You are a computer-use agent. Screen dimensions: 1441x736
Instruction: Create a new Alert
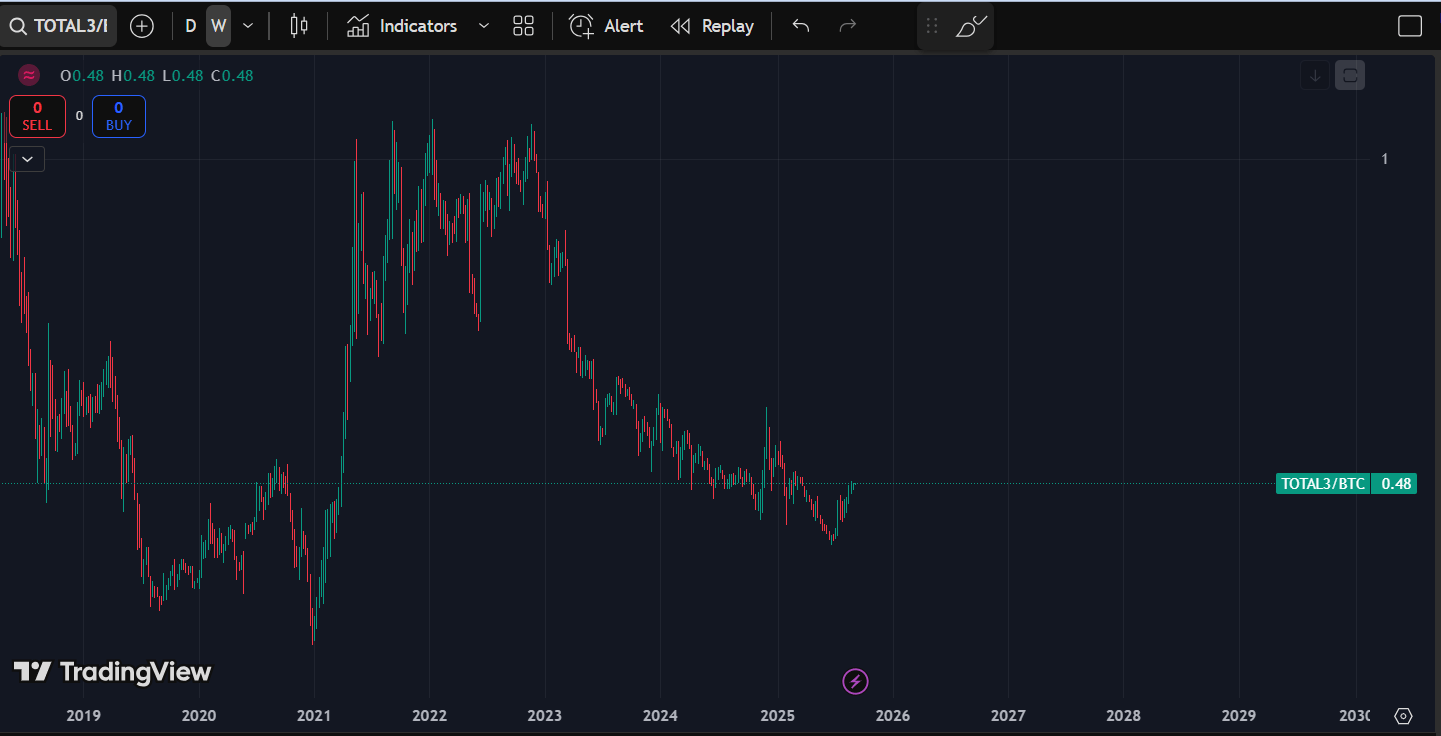point(607,26)
